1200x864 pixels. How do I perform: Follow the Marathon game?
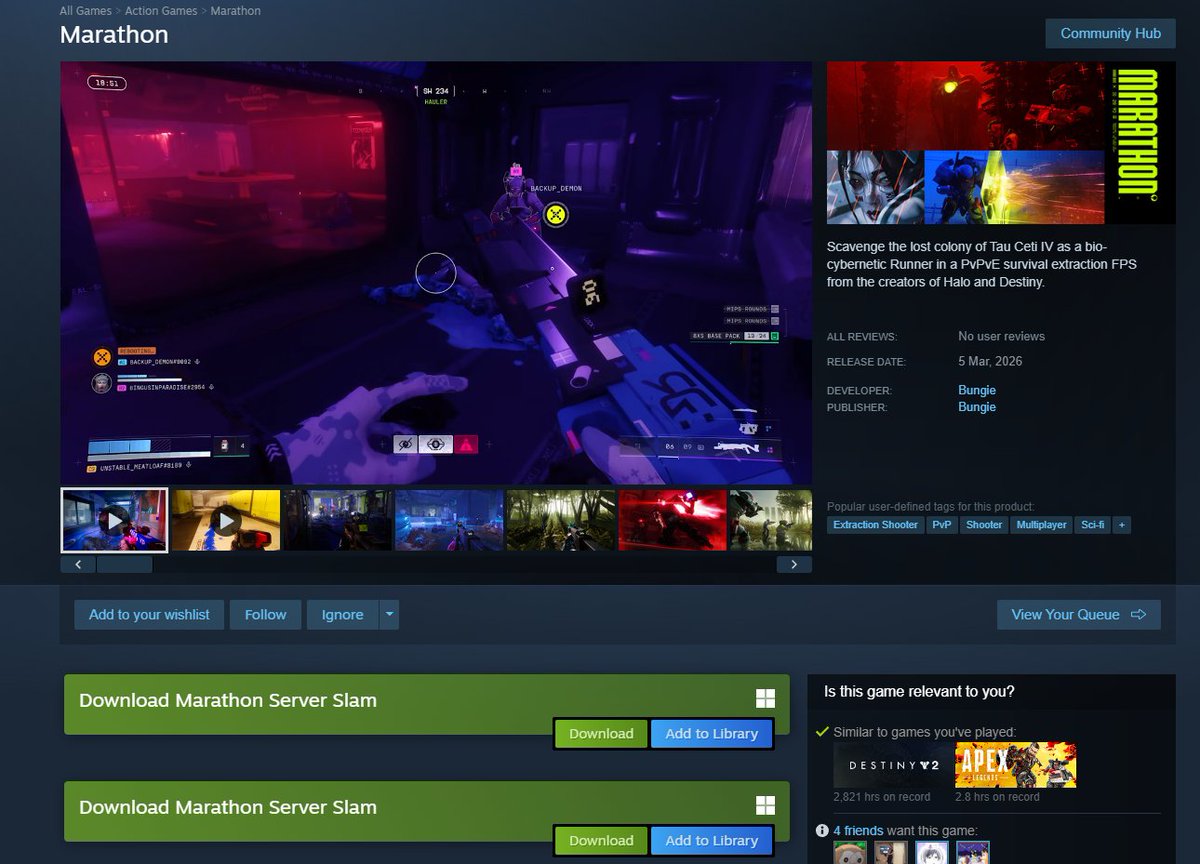pyautogui.click(x=265, y=615)
